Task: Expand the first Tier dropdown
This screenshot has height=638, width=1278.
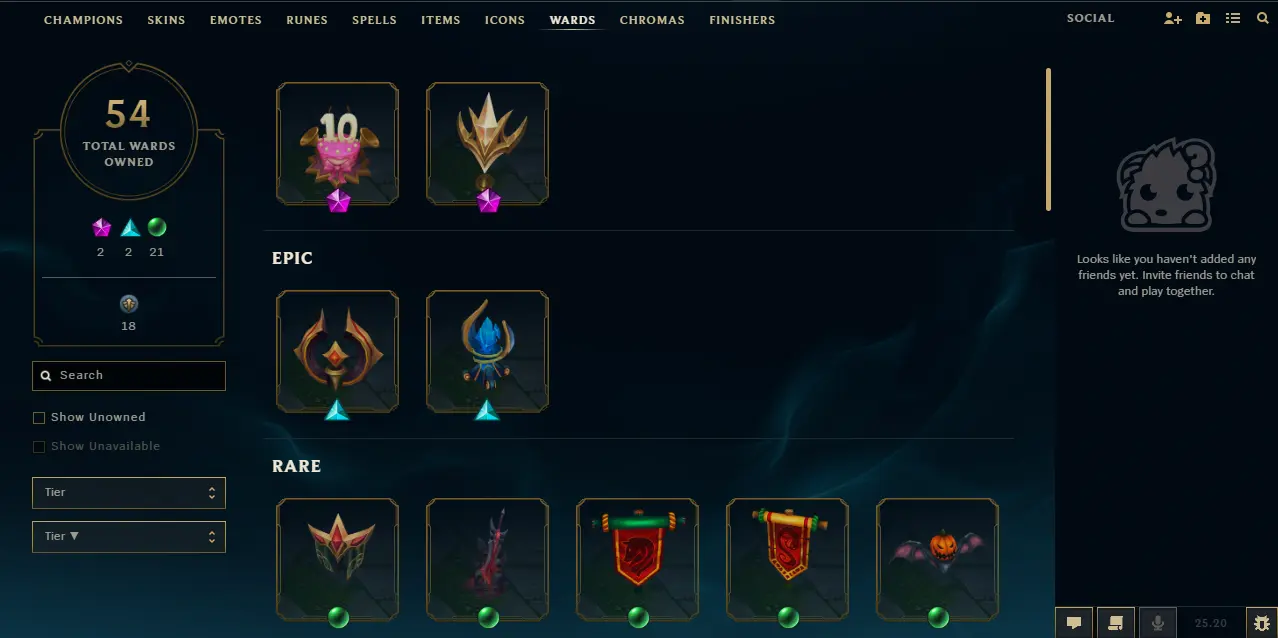Action: click(129, 493)
